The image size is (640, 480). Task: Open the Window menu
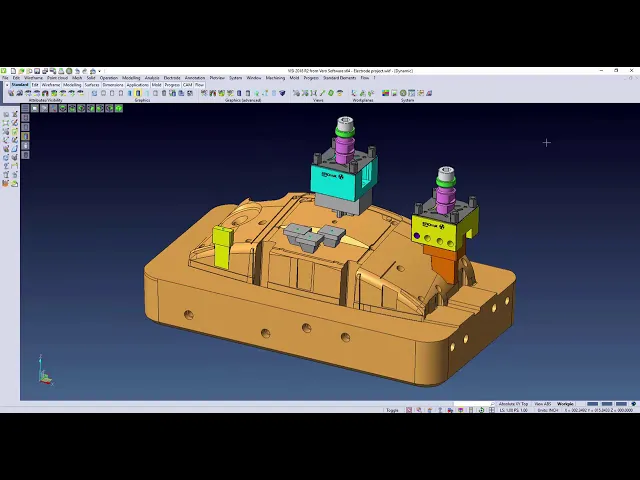click(253, 78)
